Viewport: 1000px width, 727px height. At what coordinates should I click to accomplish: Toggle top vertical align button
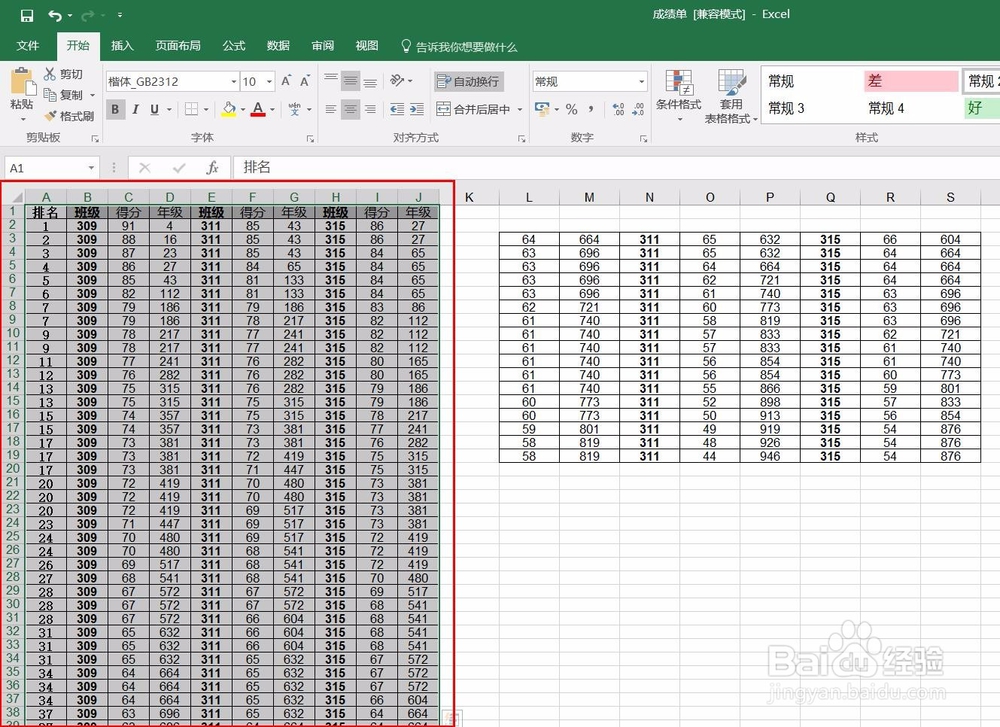330,80
